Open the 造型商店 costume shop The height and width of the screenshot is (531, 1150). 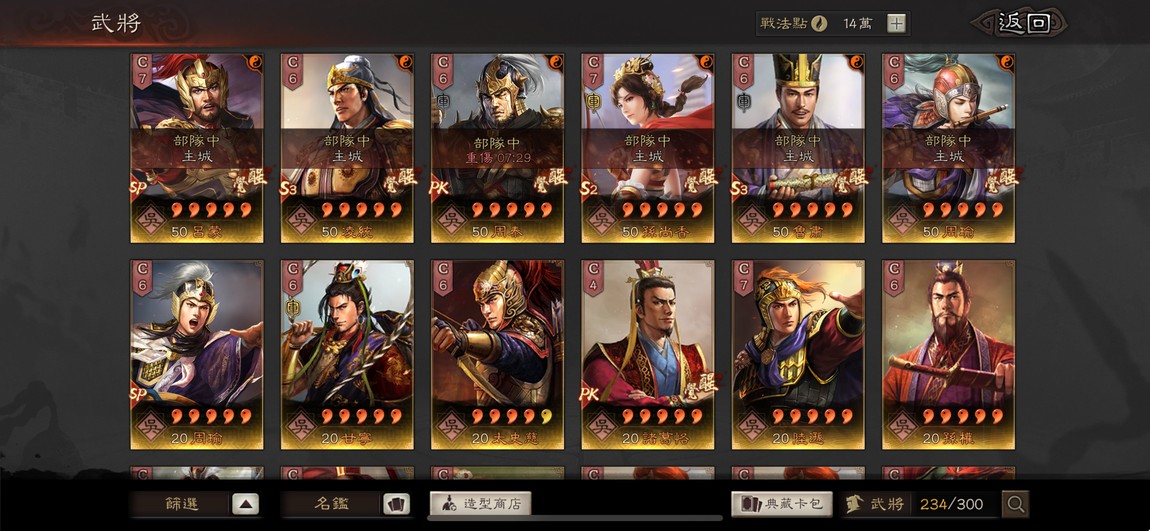[x=480, y=504]
